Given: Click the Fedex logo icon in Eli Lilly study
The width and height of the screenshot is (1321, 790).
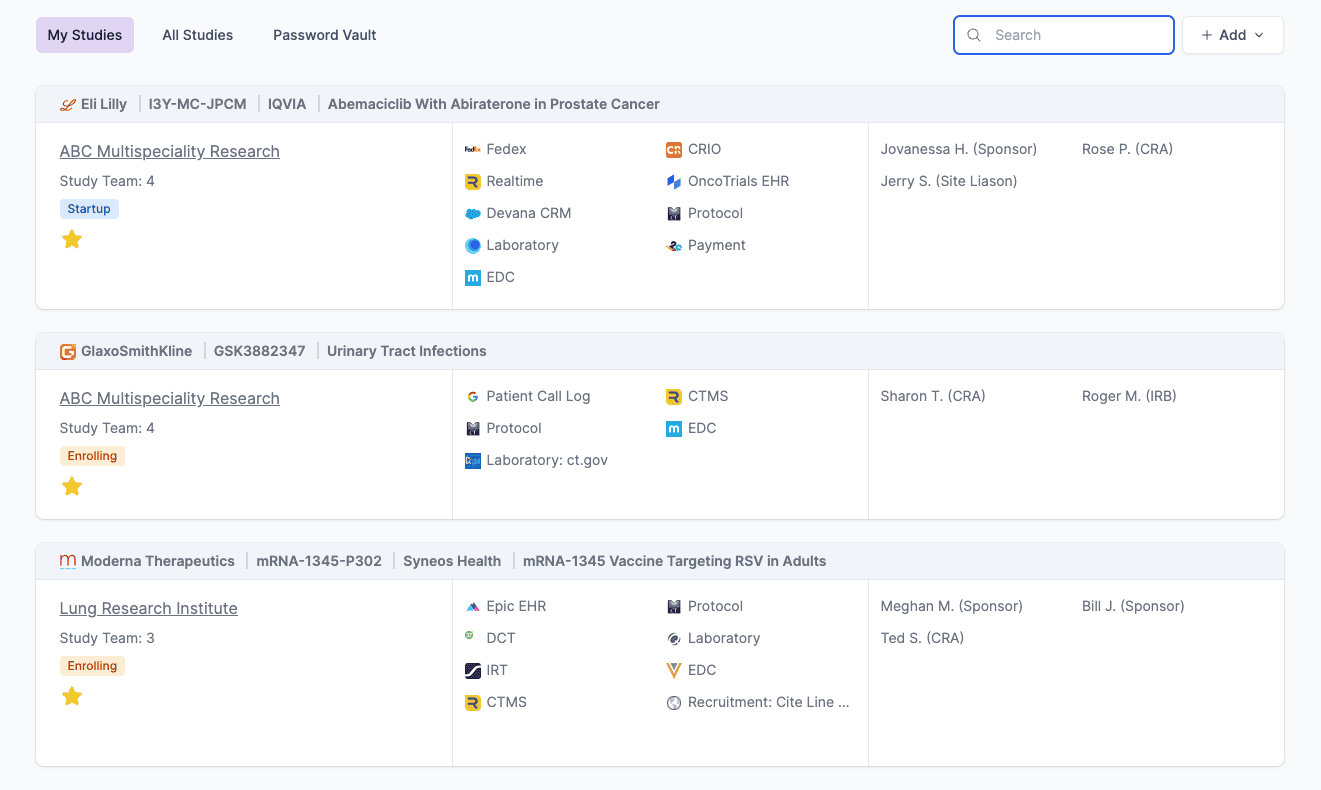Looking at the screenshot, I should [473, 149].
